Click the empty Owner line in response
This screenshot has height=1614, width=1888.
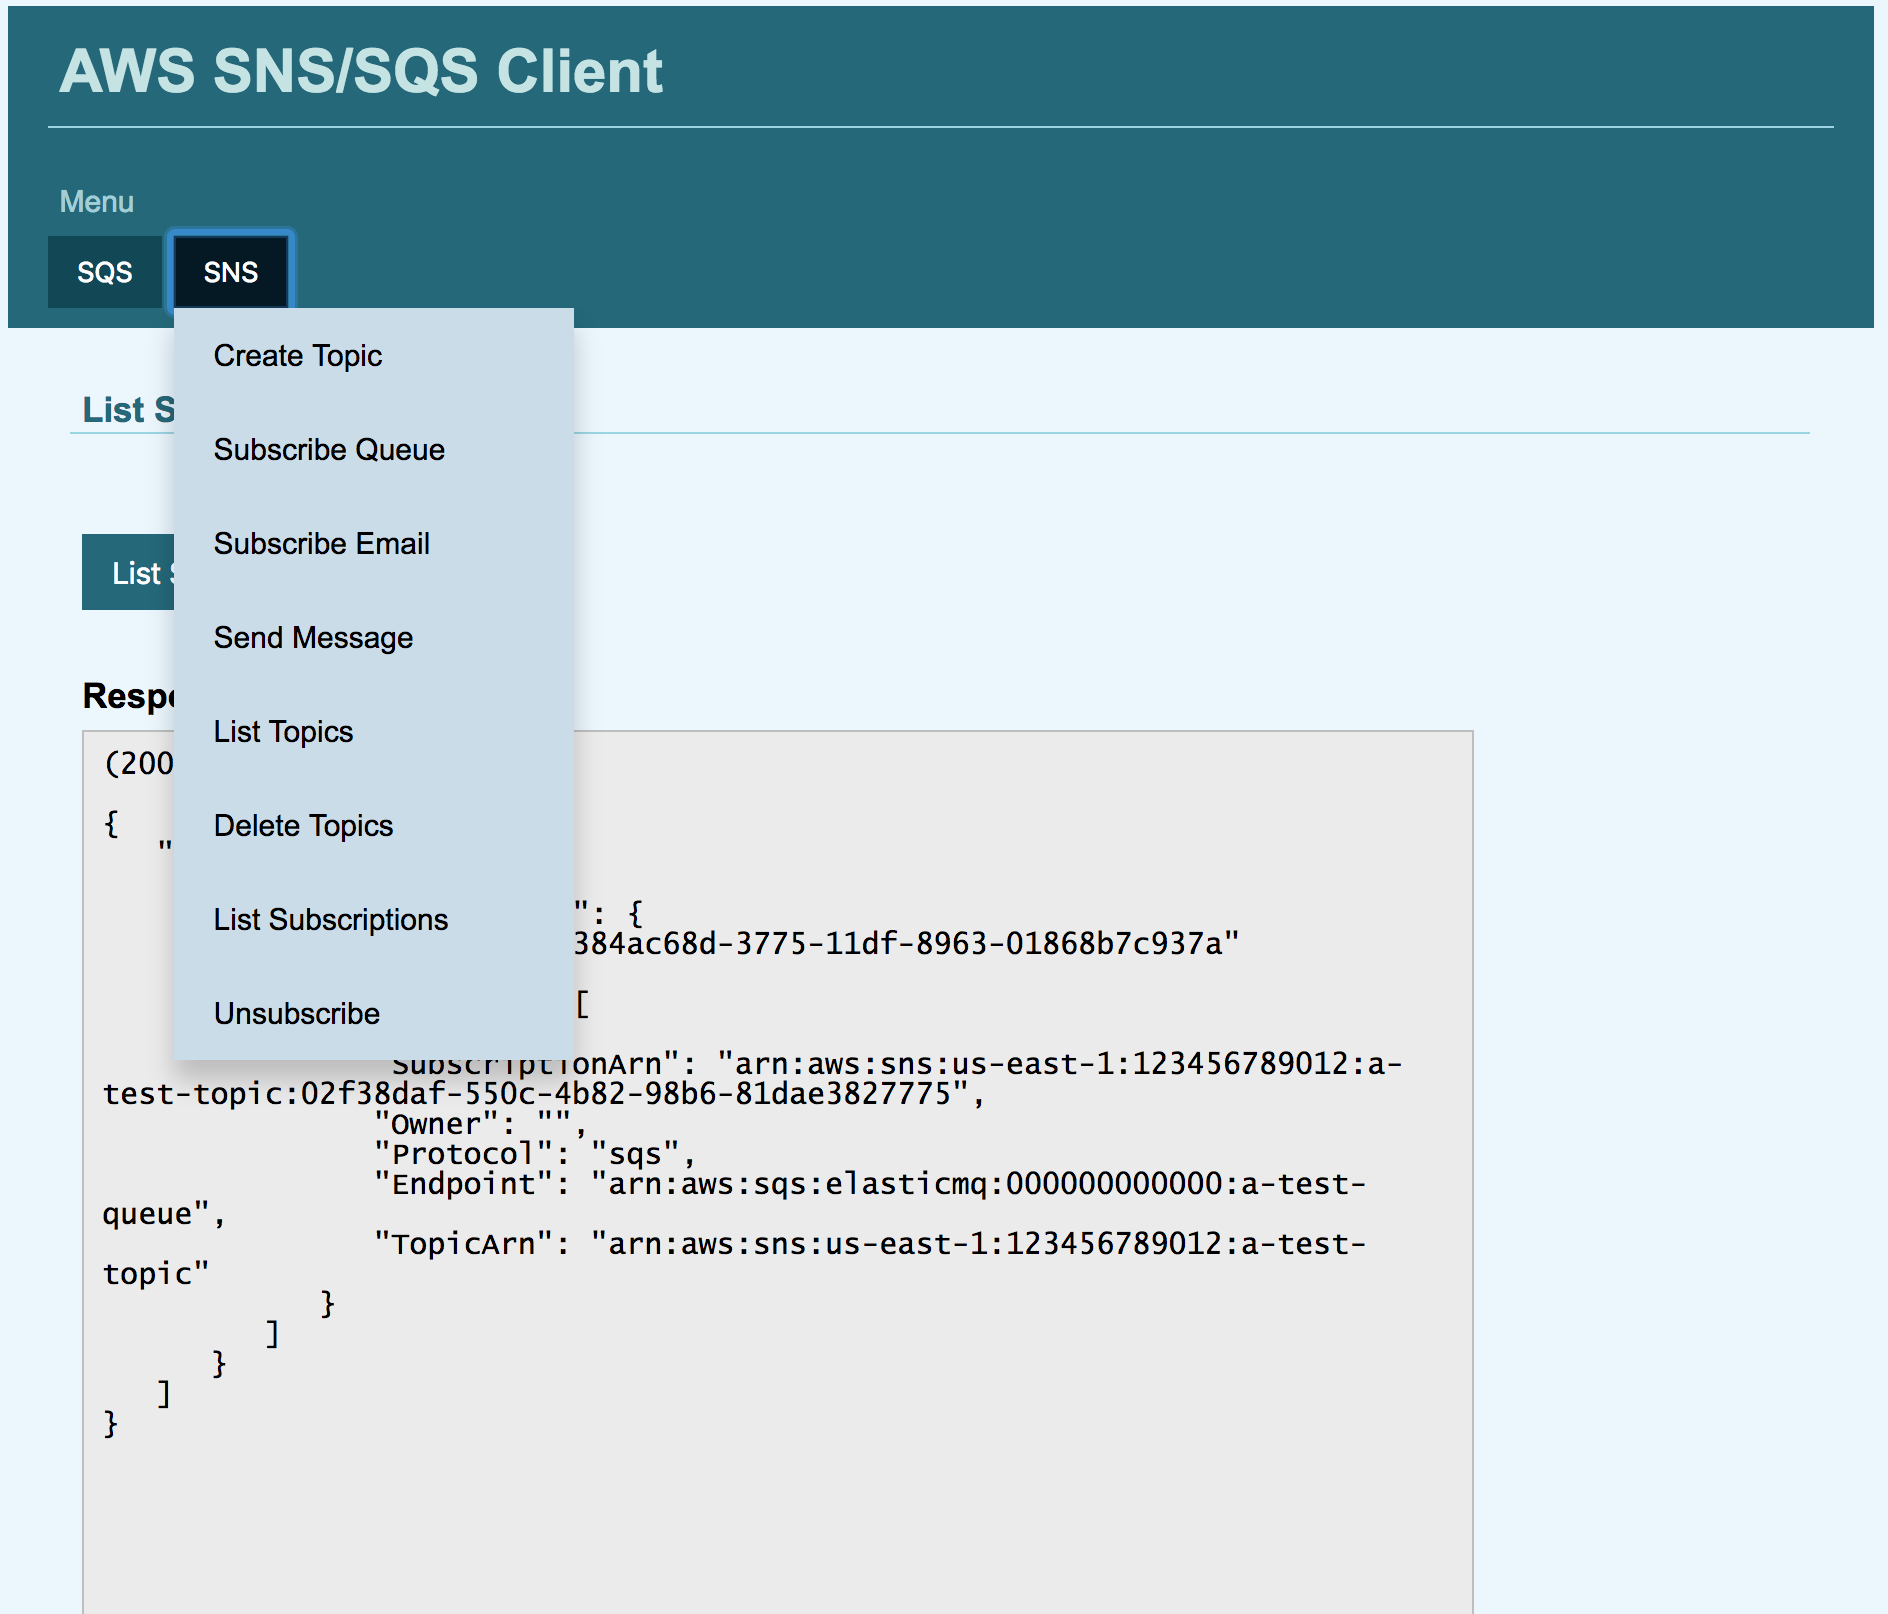(x=480, y=1124)
